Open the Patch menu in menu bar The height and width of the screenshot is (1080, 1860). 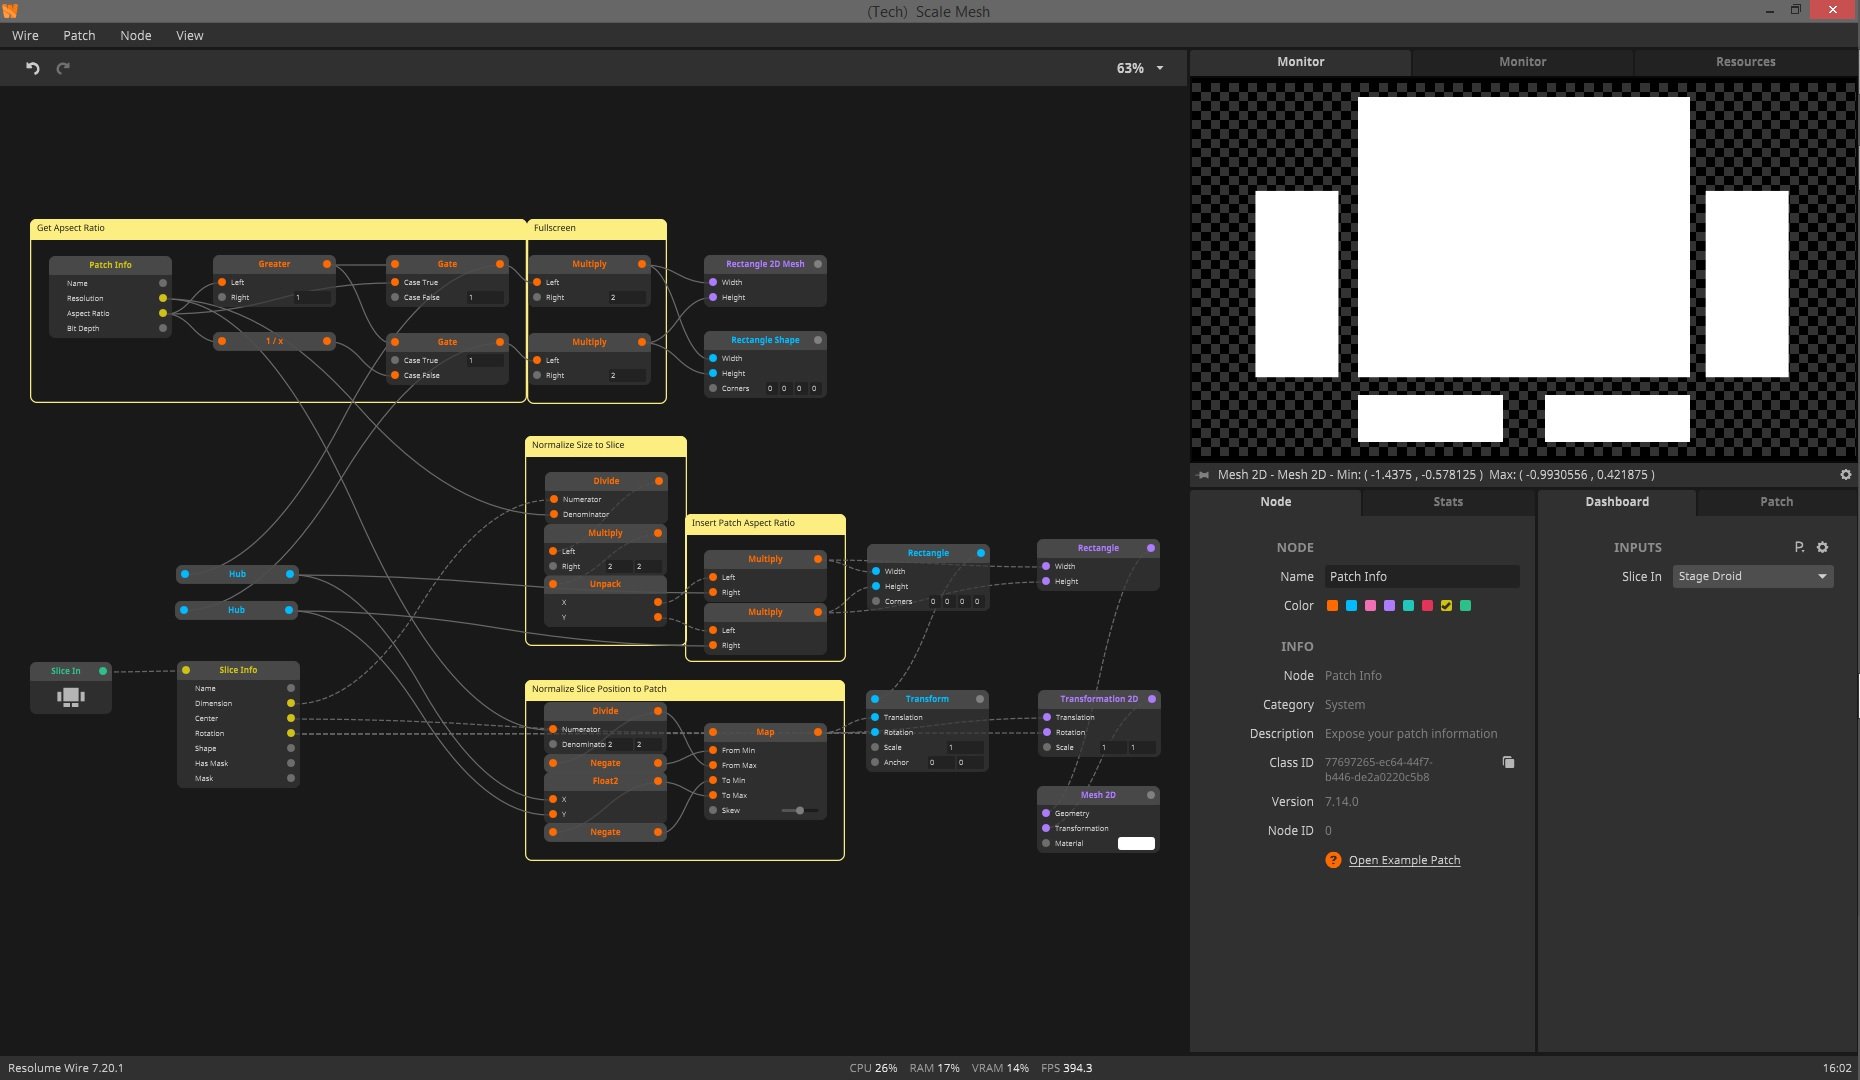[79, 35]
